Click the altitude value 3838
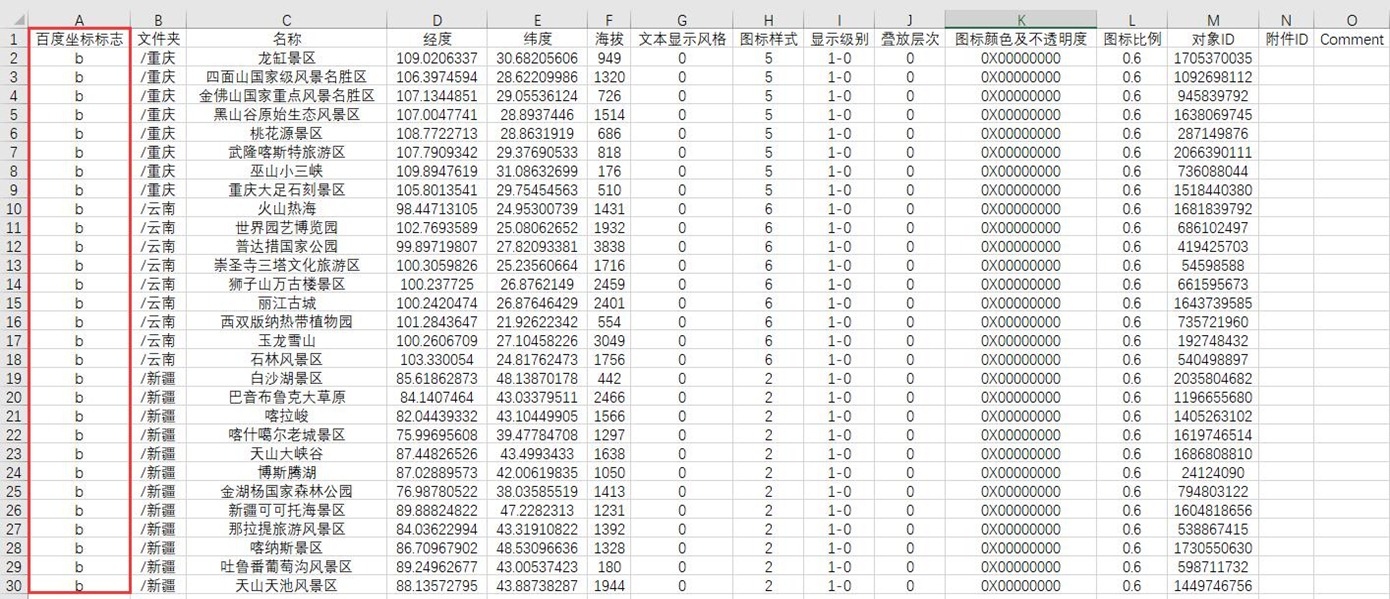 (x=609, y=247)
